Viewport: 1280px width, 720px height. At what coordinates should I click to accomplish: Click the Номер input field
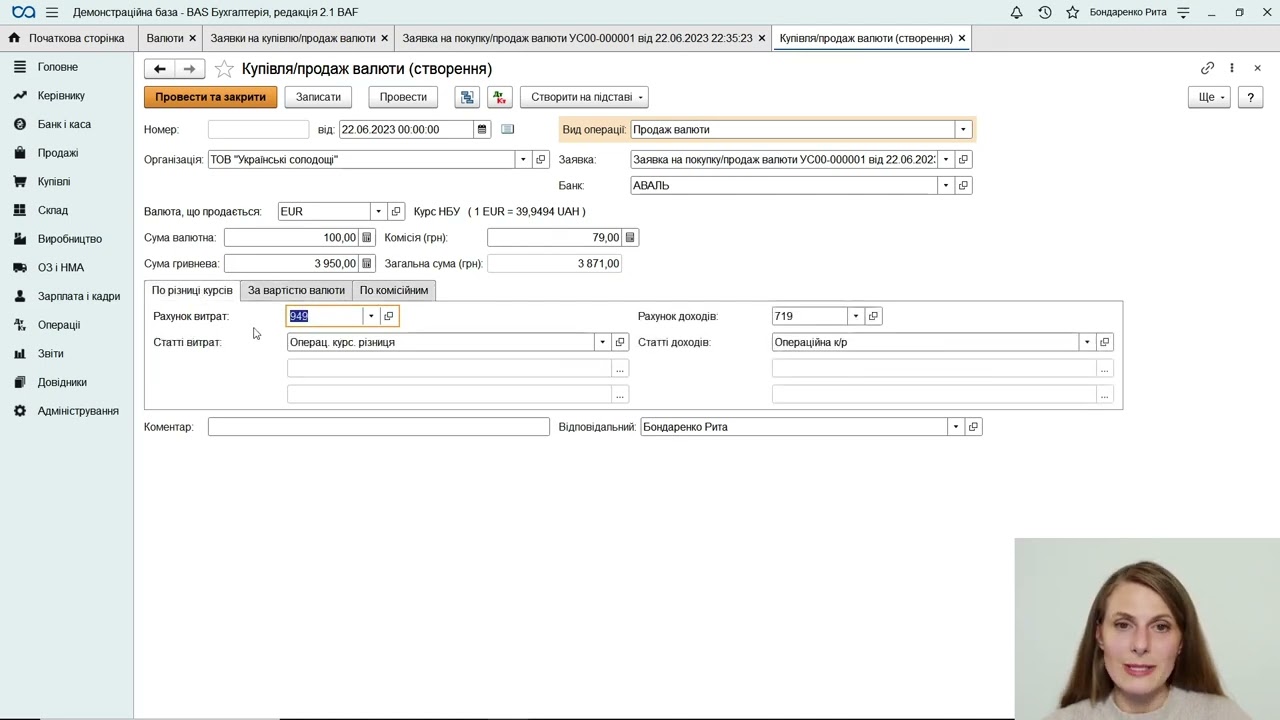[x=259, y=129]
